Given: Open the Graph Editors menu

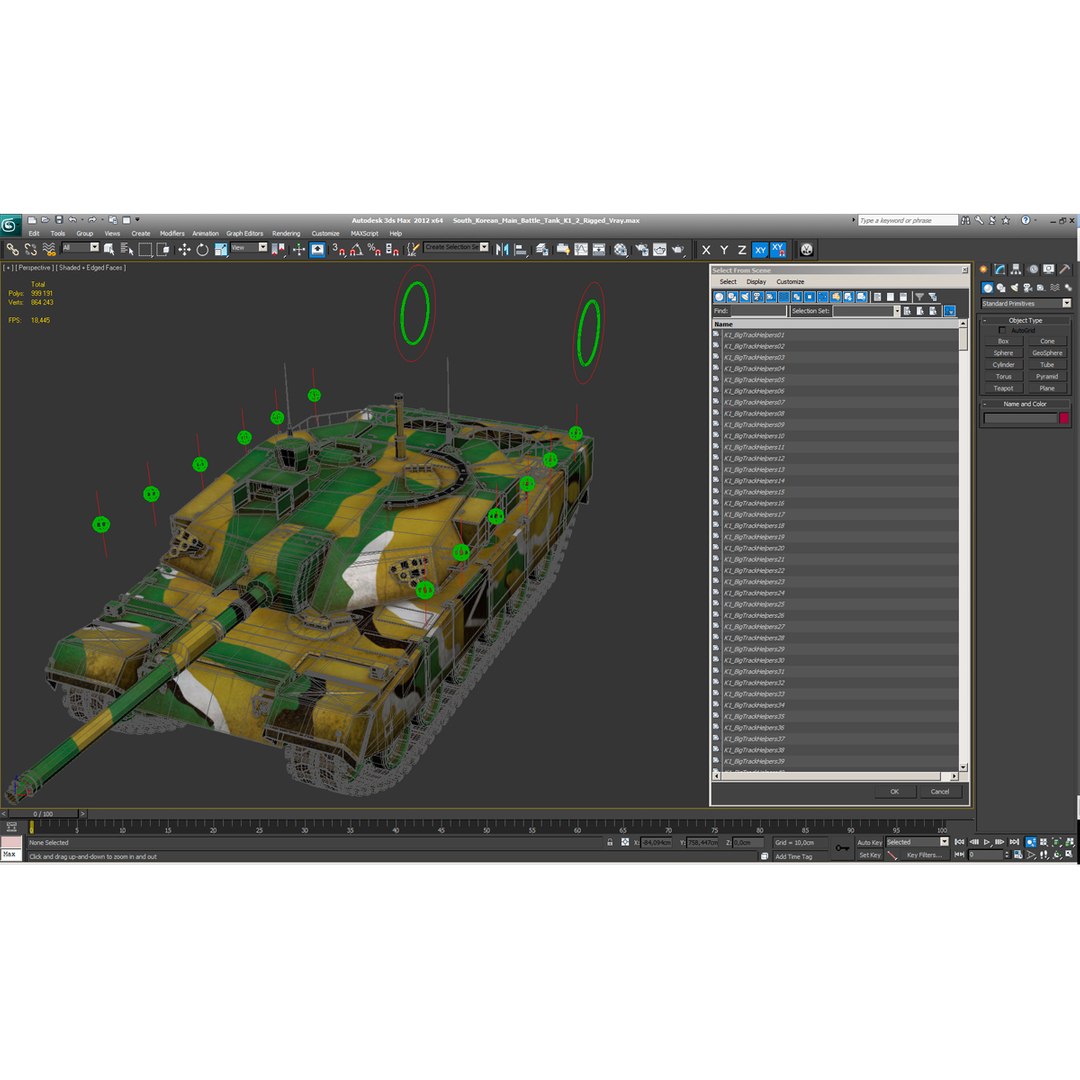Looking at the screenshot, I should coord(245,233).
